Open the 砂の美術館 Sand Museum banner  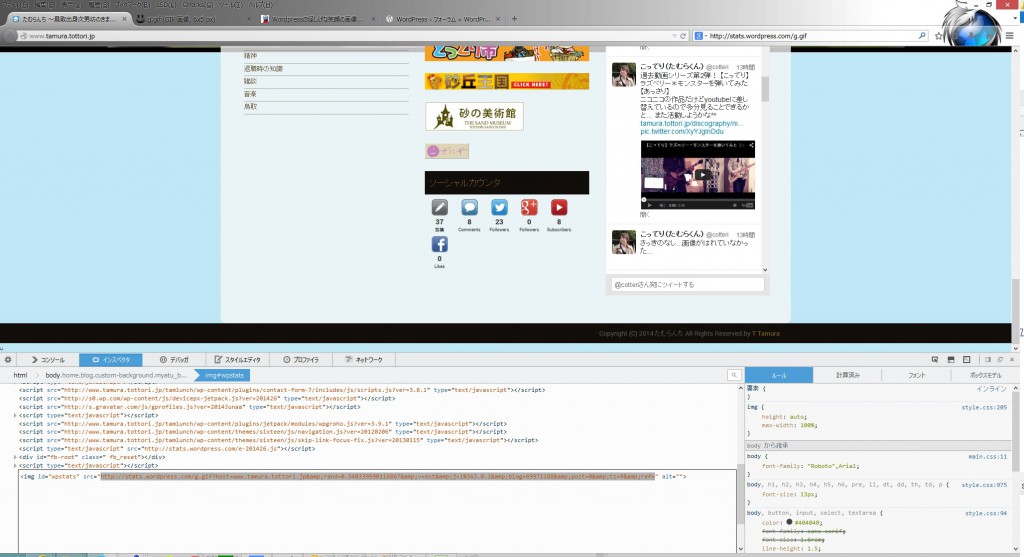474,116
